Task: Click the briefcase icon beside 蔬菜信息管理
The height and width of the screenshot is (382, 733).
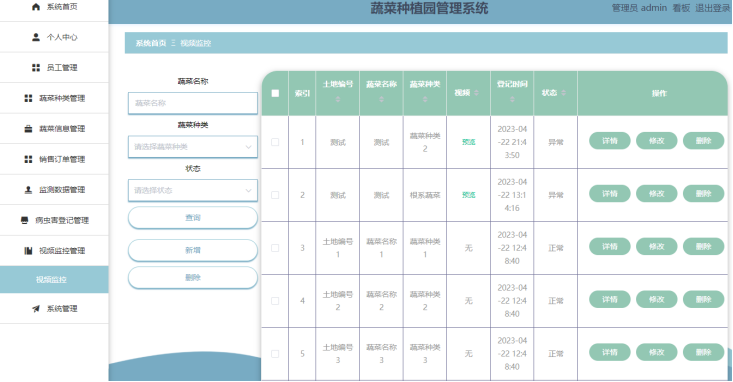Action: 28,129
